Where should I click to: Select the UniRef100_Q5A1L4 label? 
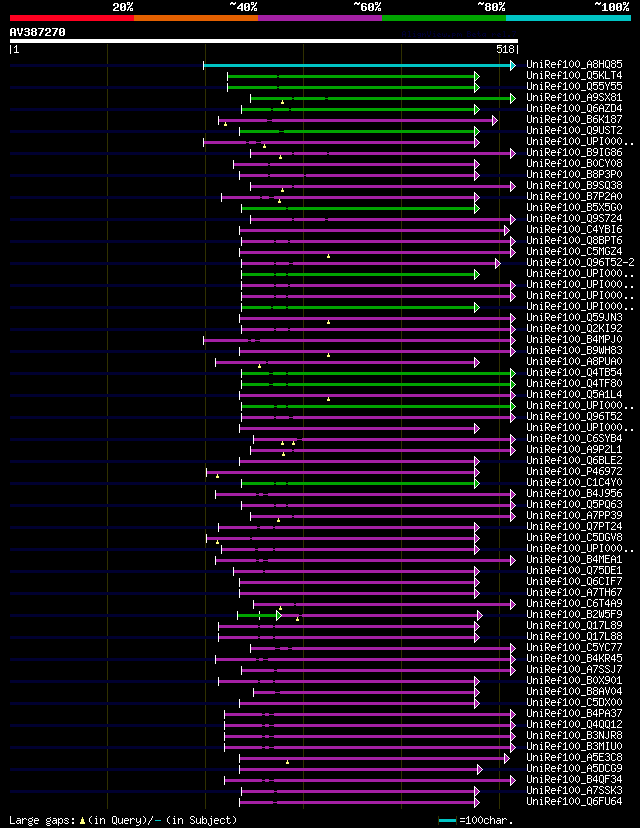(x=575, y=394)
